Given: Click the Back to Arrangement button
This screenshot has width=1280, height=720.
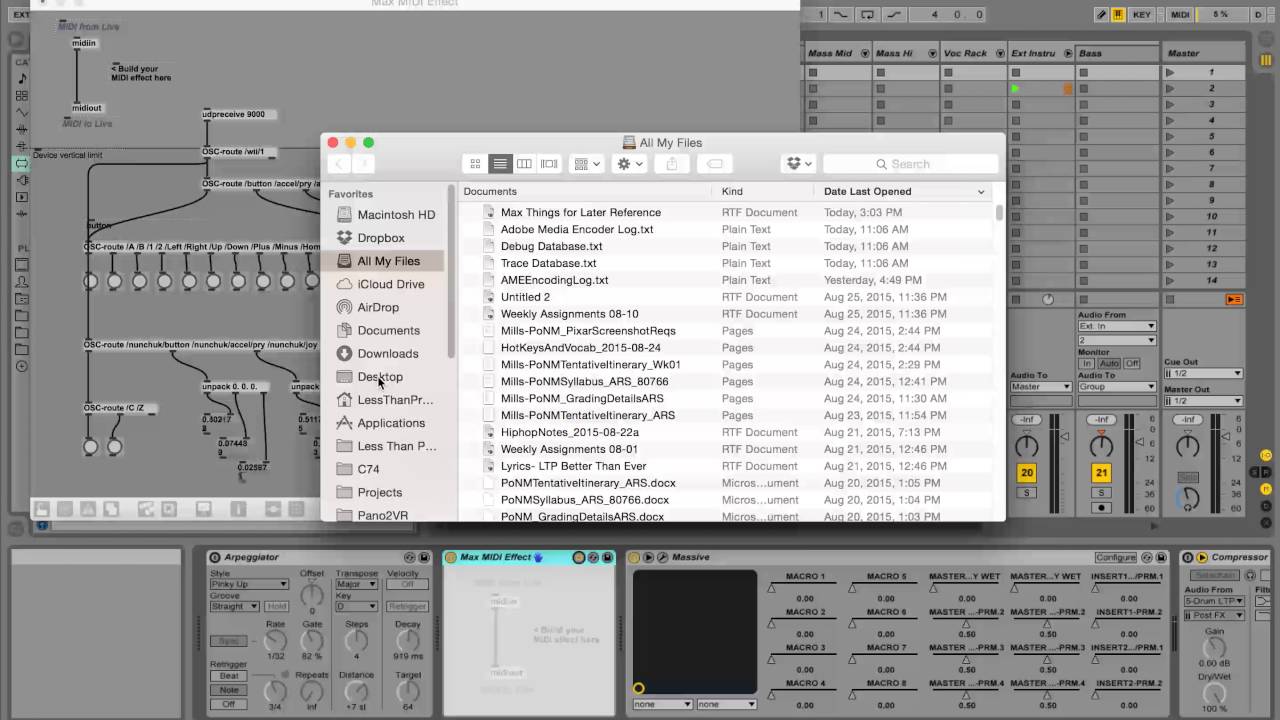Looking at the screenshot, I should [x=1234, y=300].
